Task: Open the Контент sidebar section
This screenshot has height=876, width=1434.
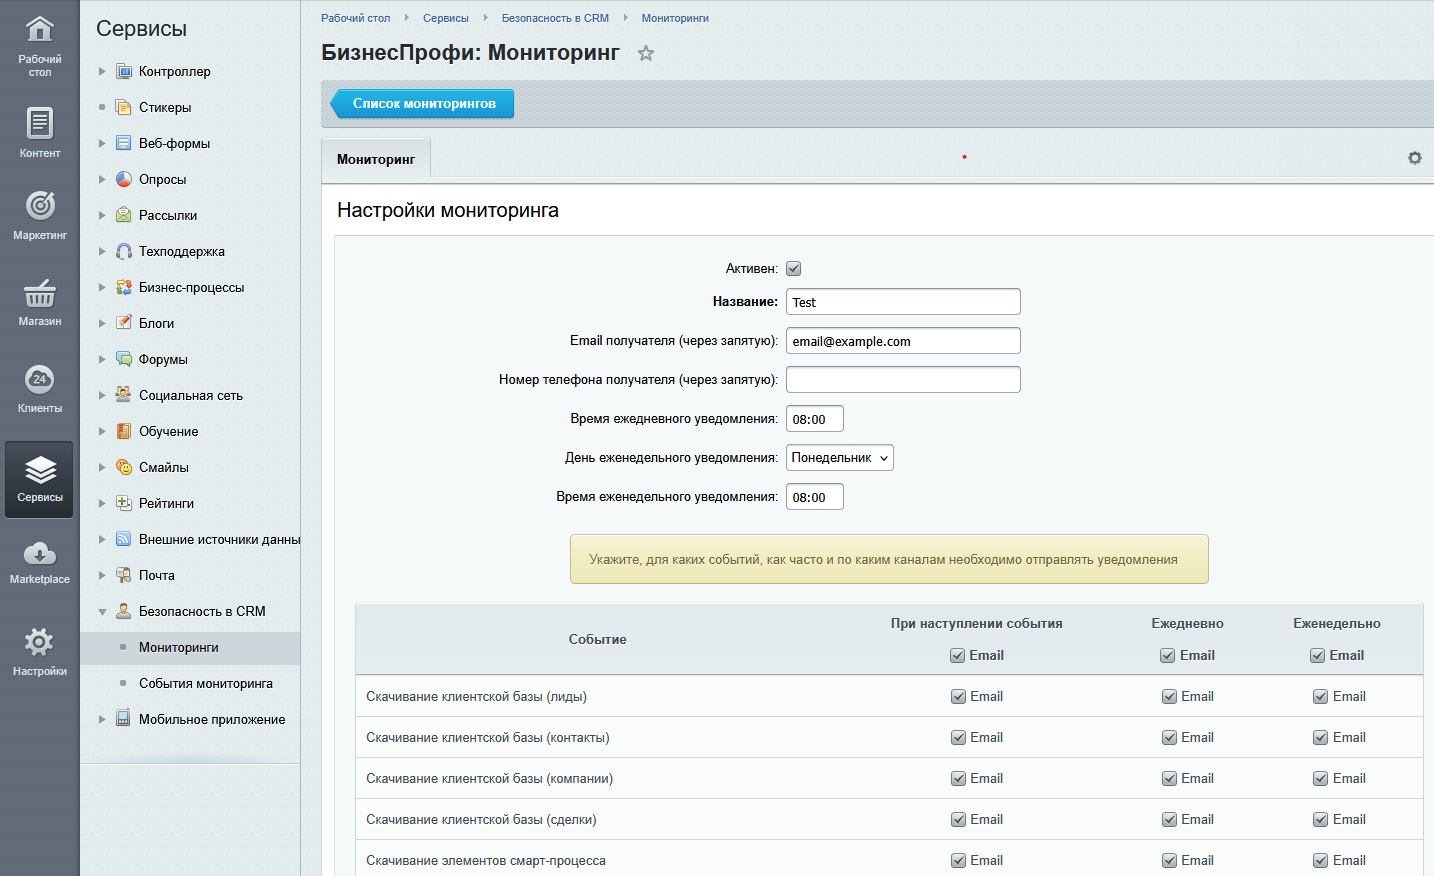Action: [x=40, y=133]
